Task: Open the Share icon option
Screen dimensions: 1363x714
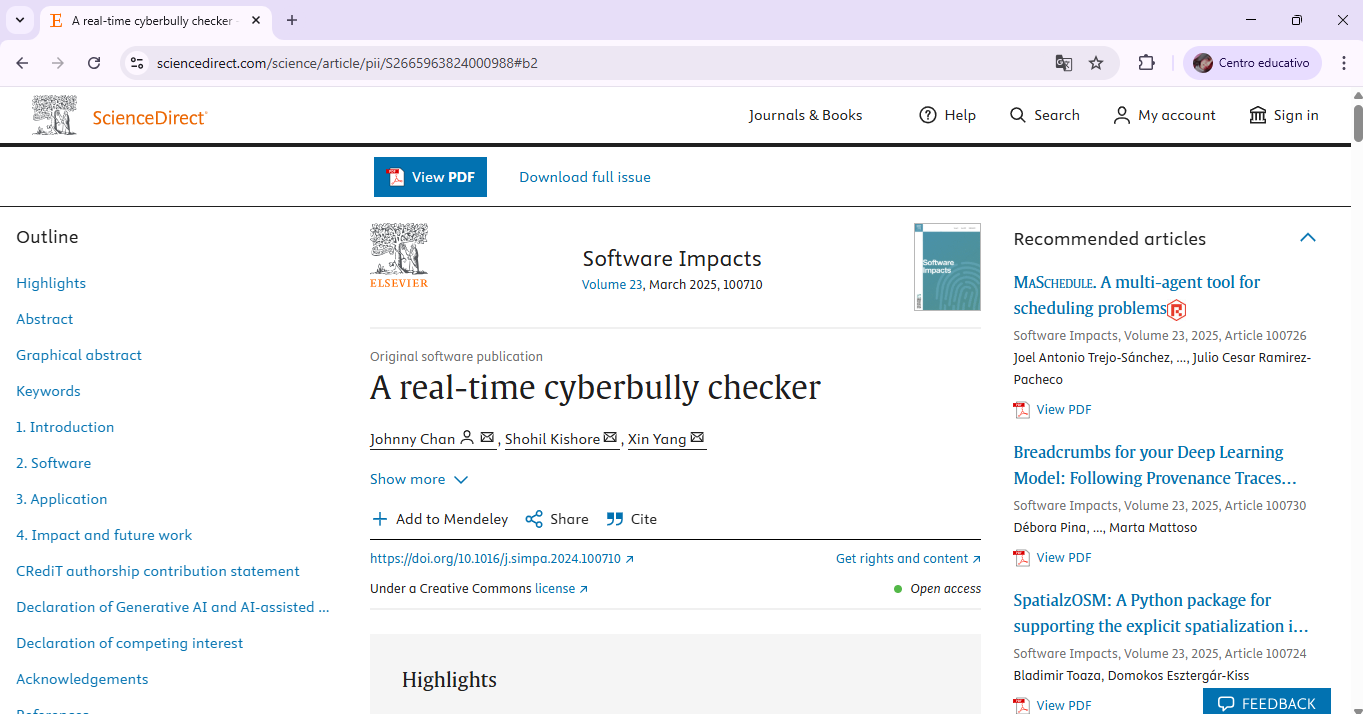Action: (x=534, y=519)
